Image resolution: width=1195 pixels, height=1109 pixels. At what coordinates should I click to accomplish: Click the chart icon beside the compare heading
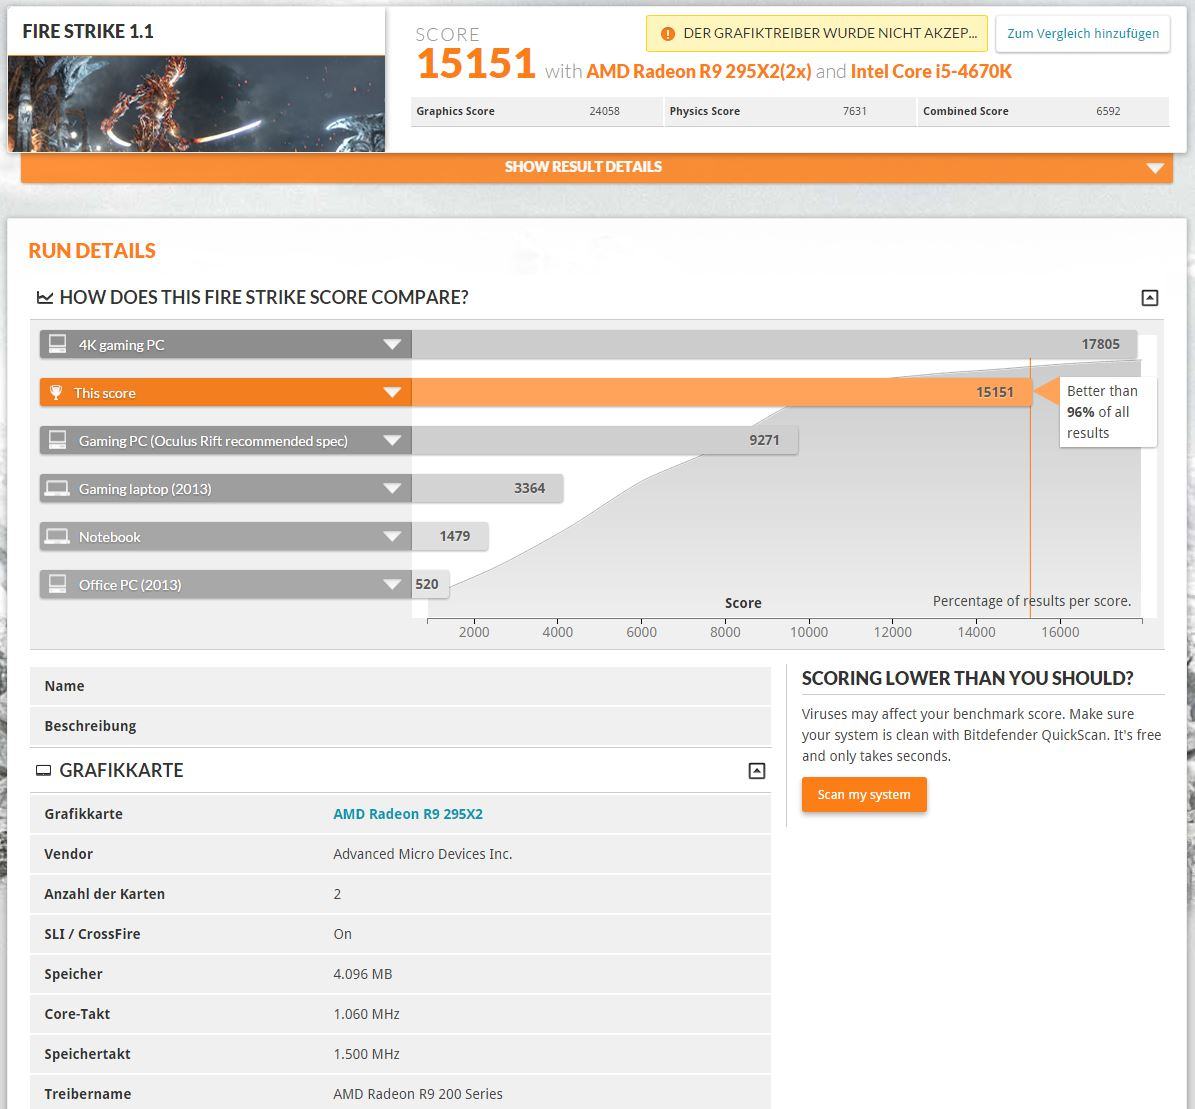click(x=45, y=297)
